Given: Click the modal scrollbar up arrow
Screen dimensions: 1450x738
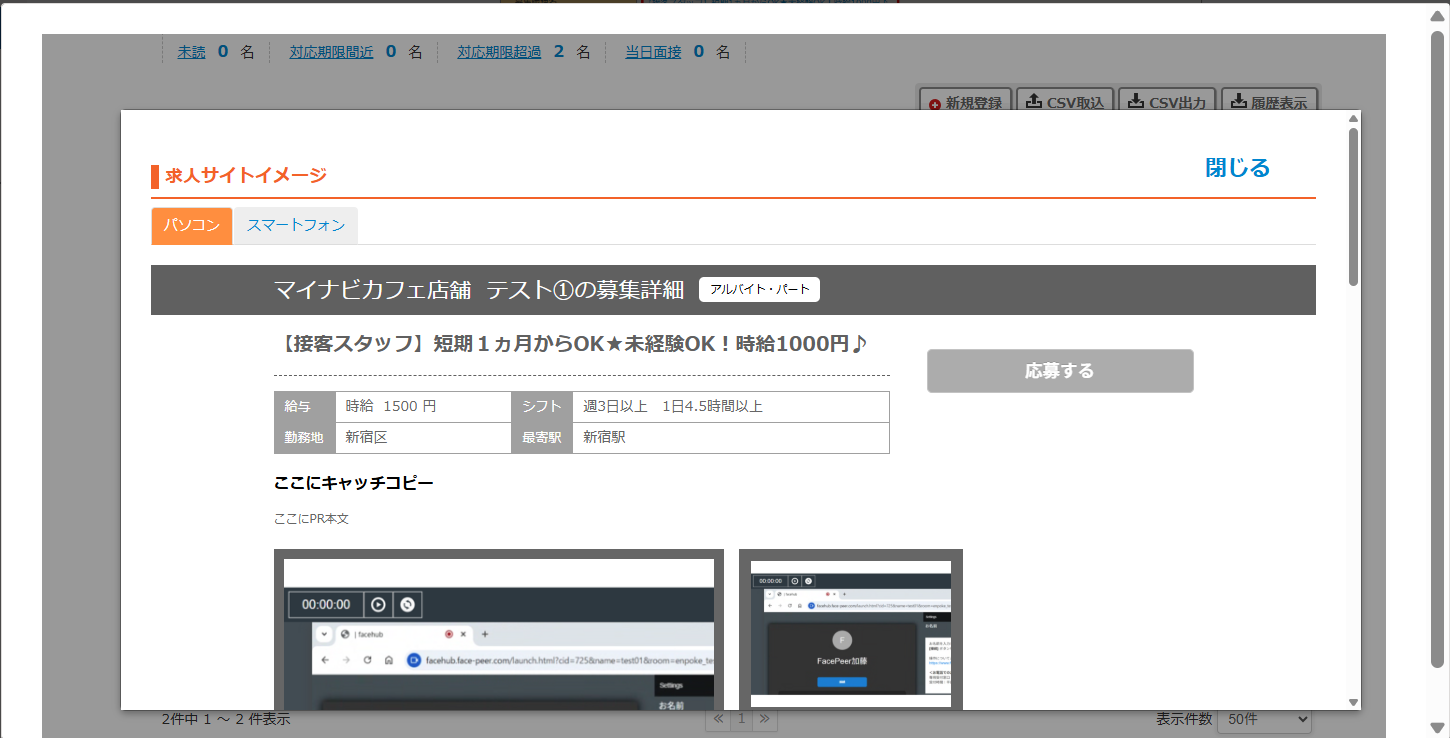Looking at the screenshot, I should (x=1353, y=118).
